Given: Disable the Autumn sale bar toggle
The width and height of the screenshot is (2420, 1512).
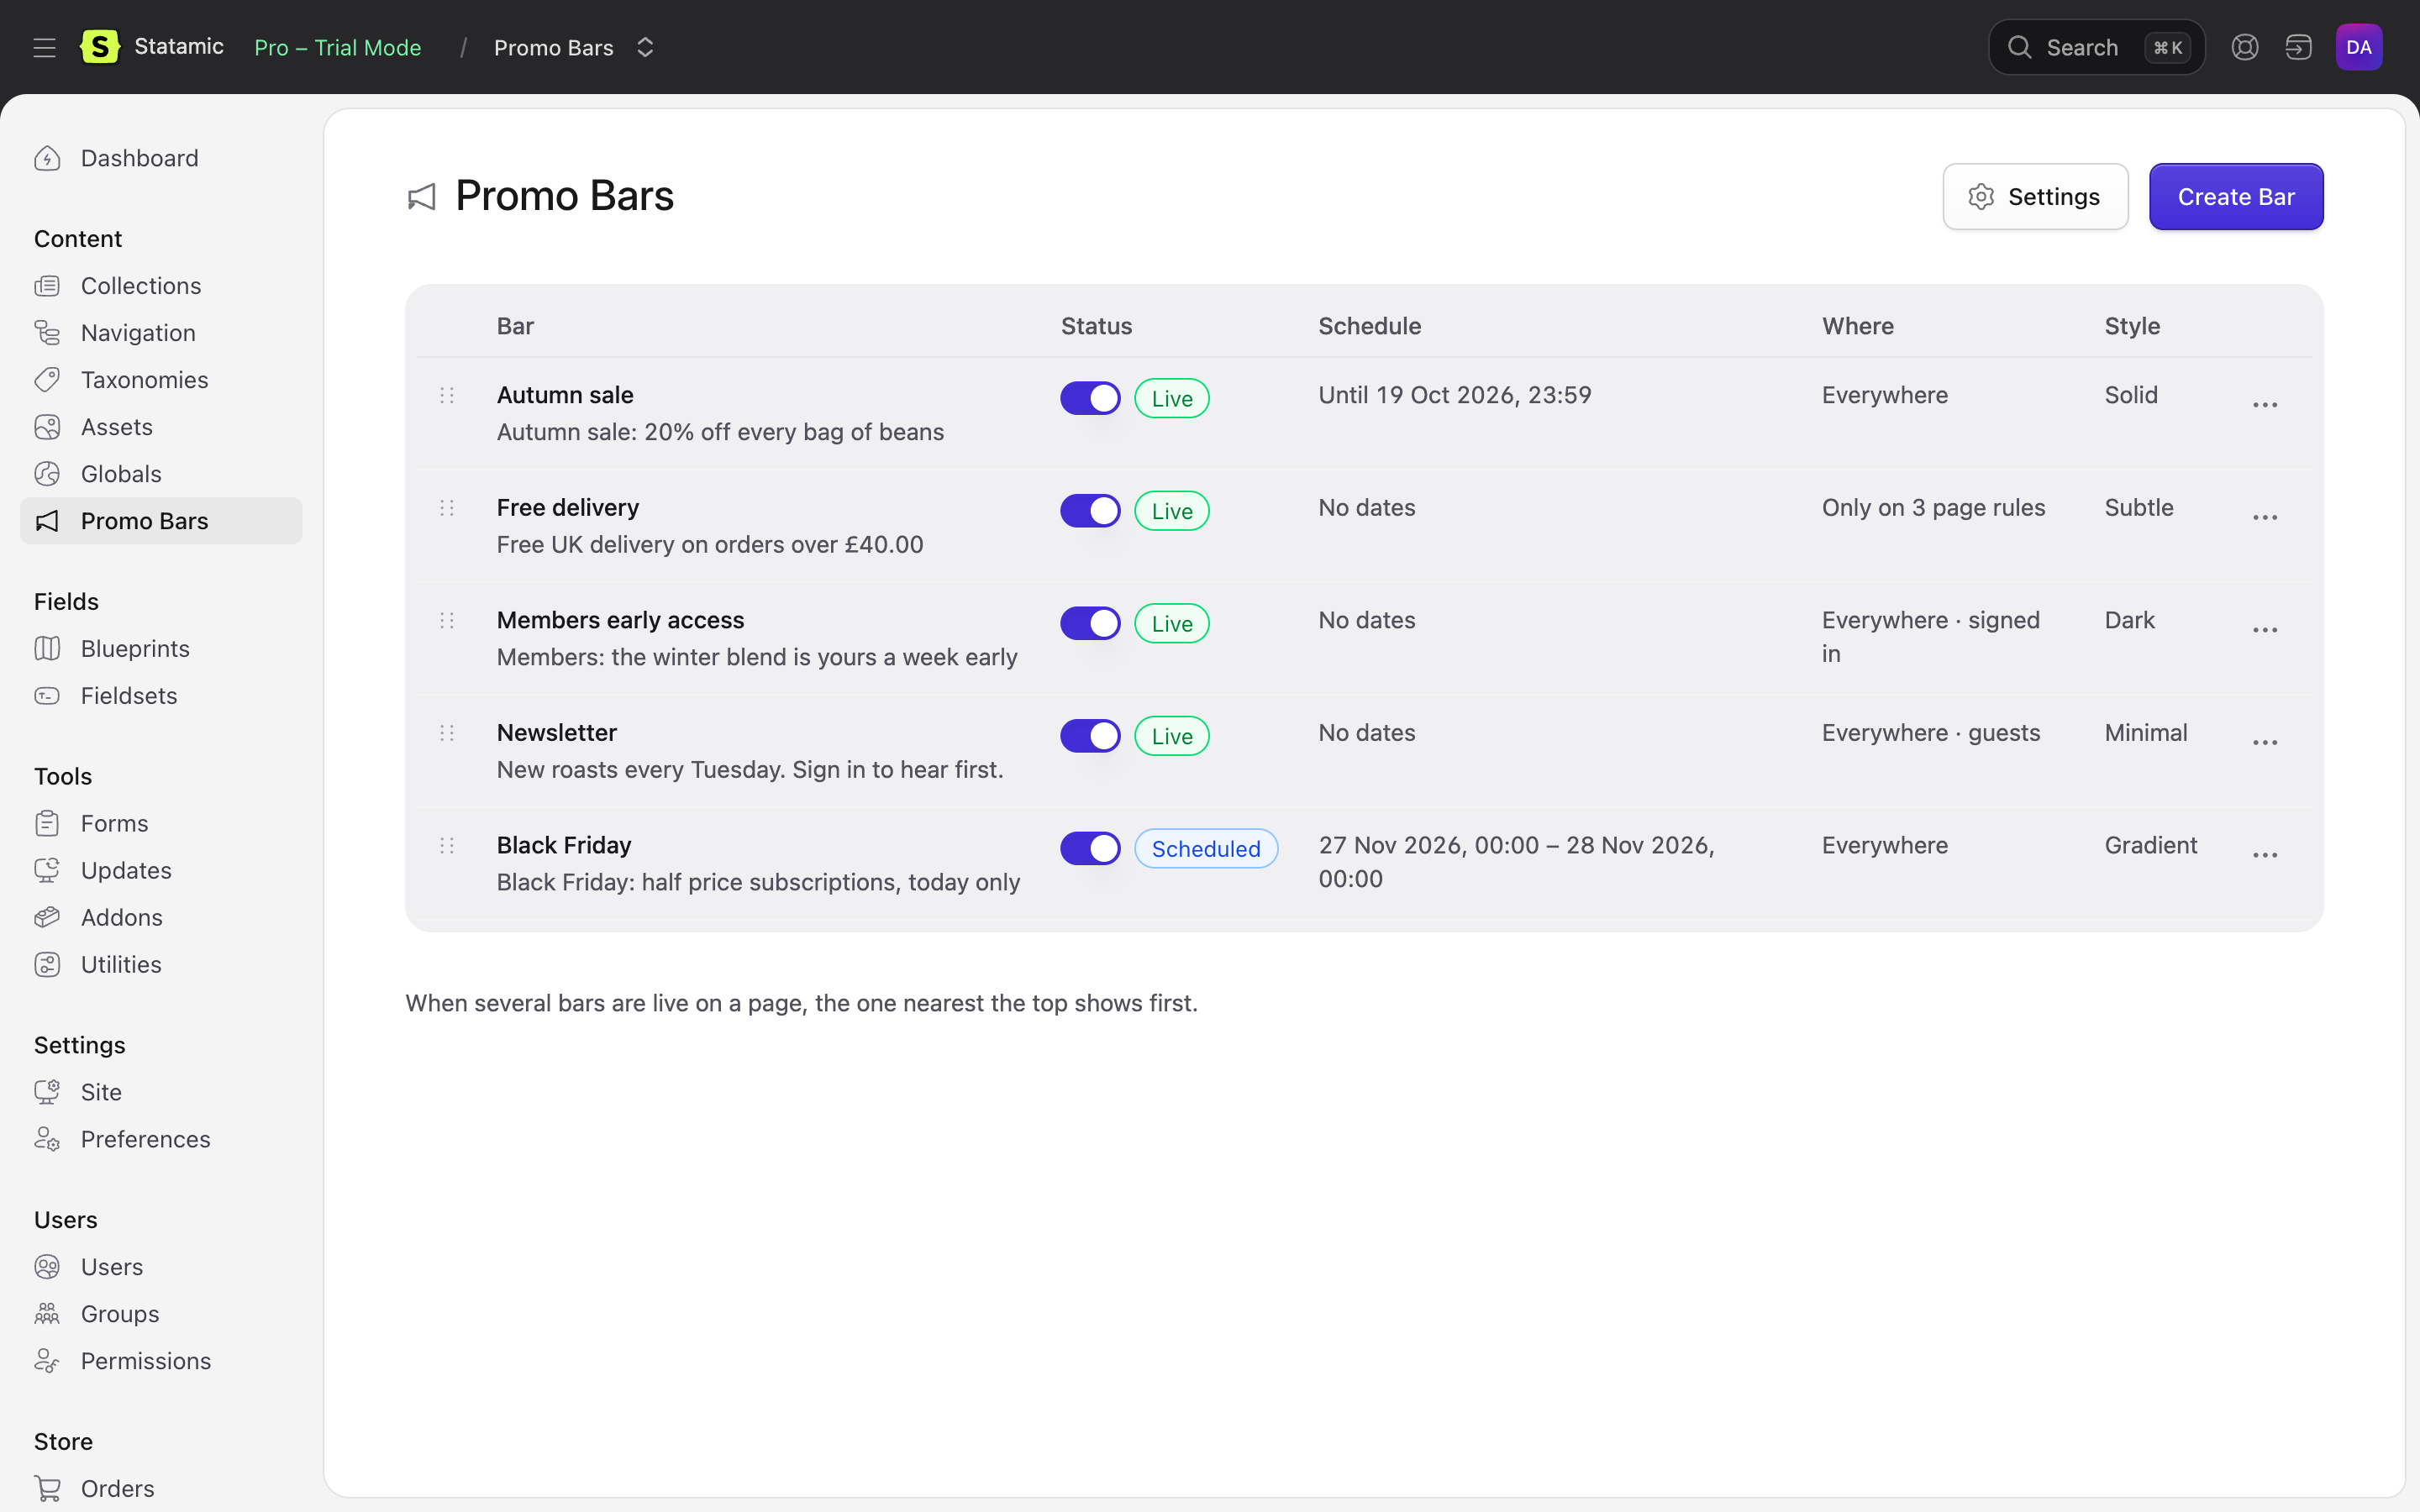Looking at the screenshot, I should click(x=1090, y=398).
